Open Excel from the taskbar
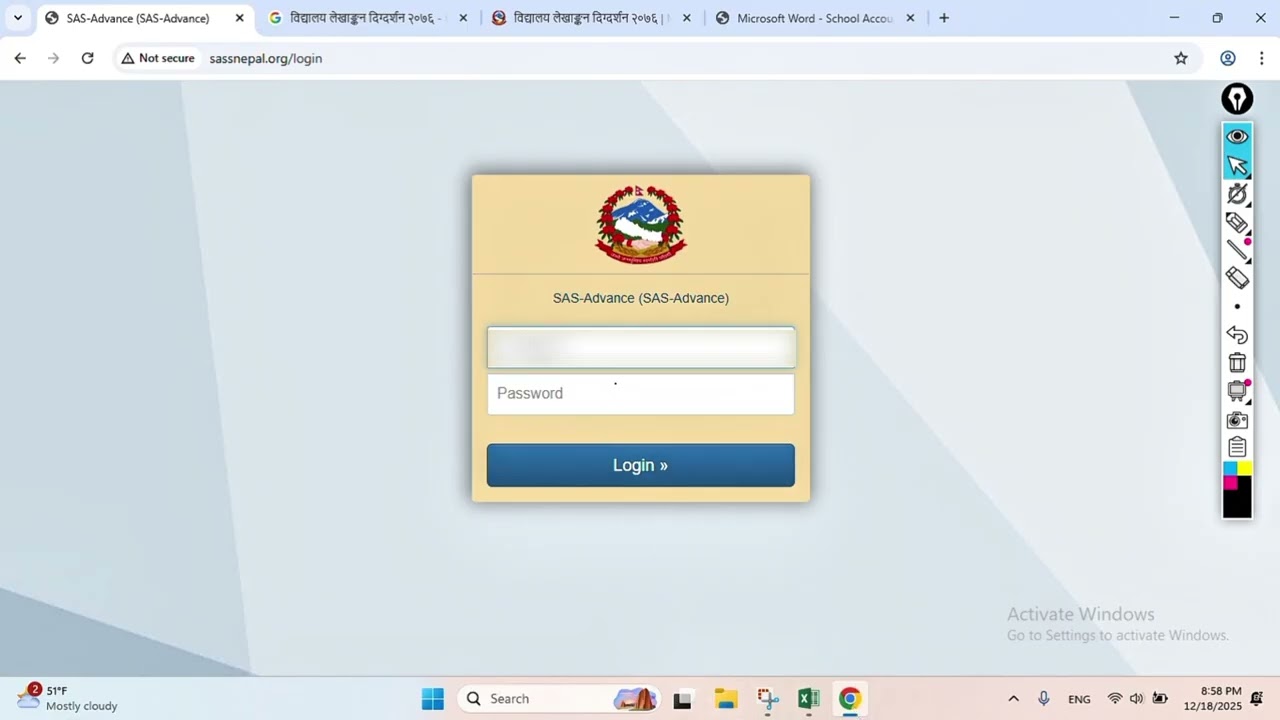The image size is (1280, 720). point(808,699)
